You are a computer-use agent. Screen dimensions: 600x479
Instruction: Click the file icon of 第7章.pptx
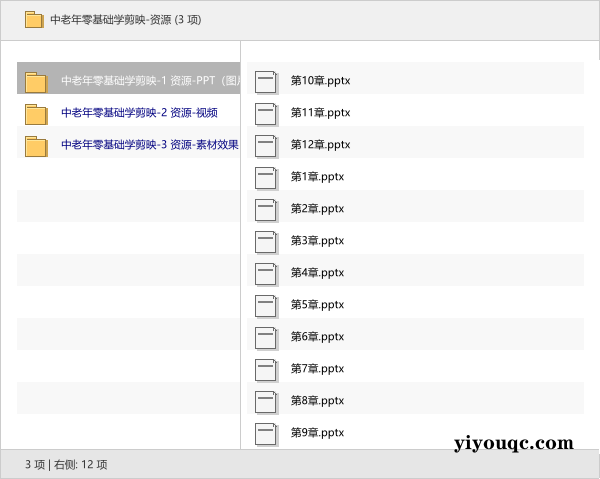(x=266, y=370)
